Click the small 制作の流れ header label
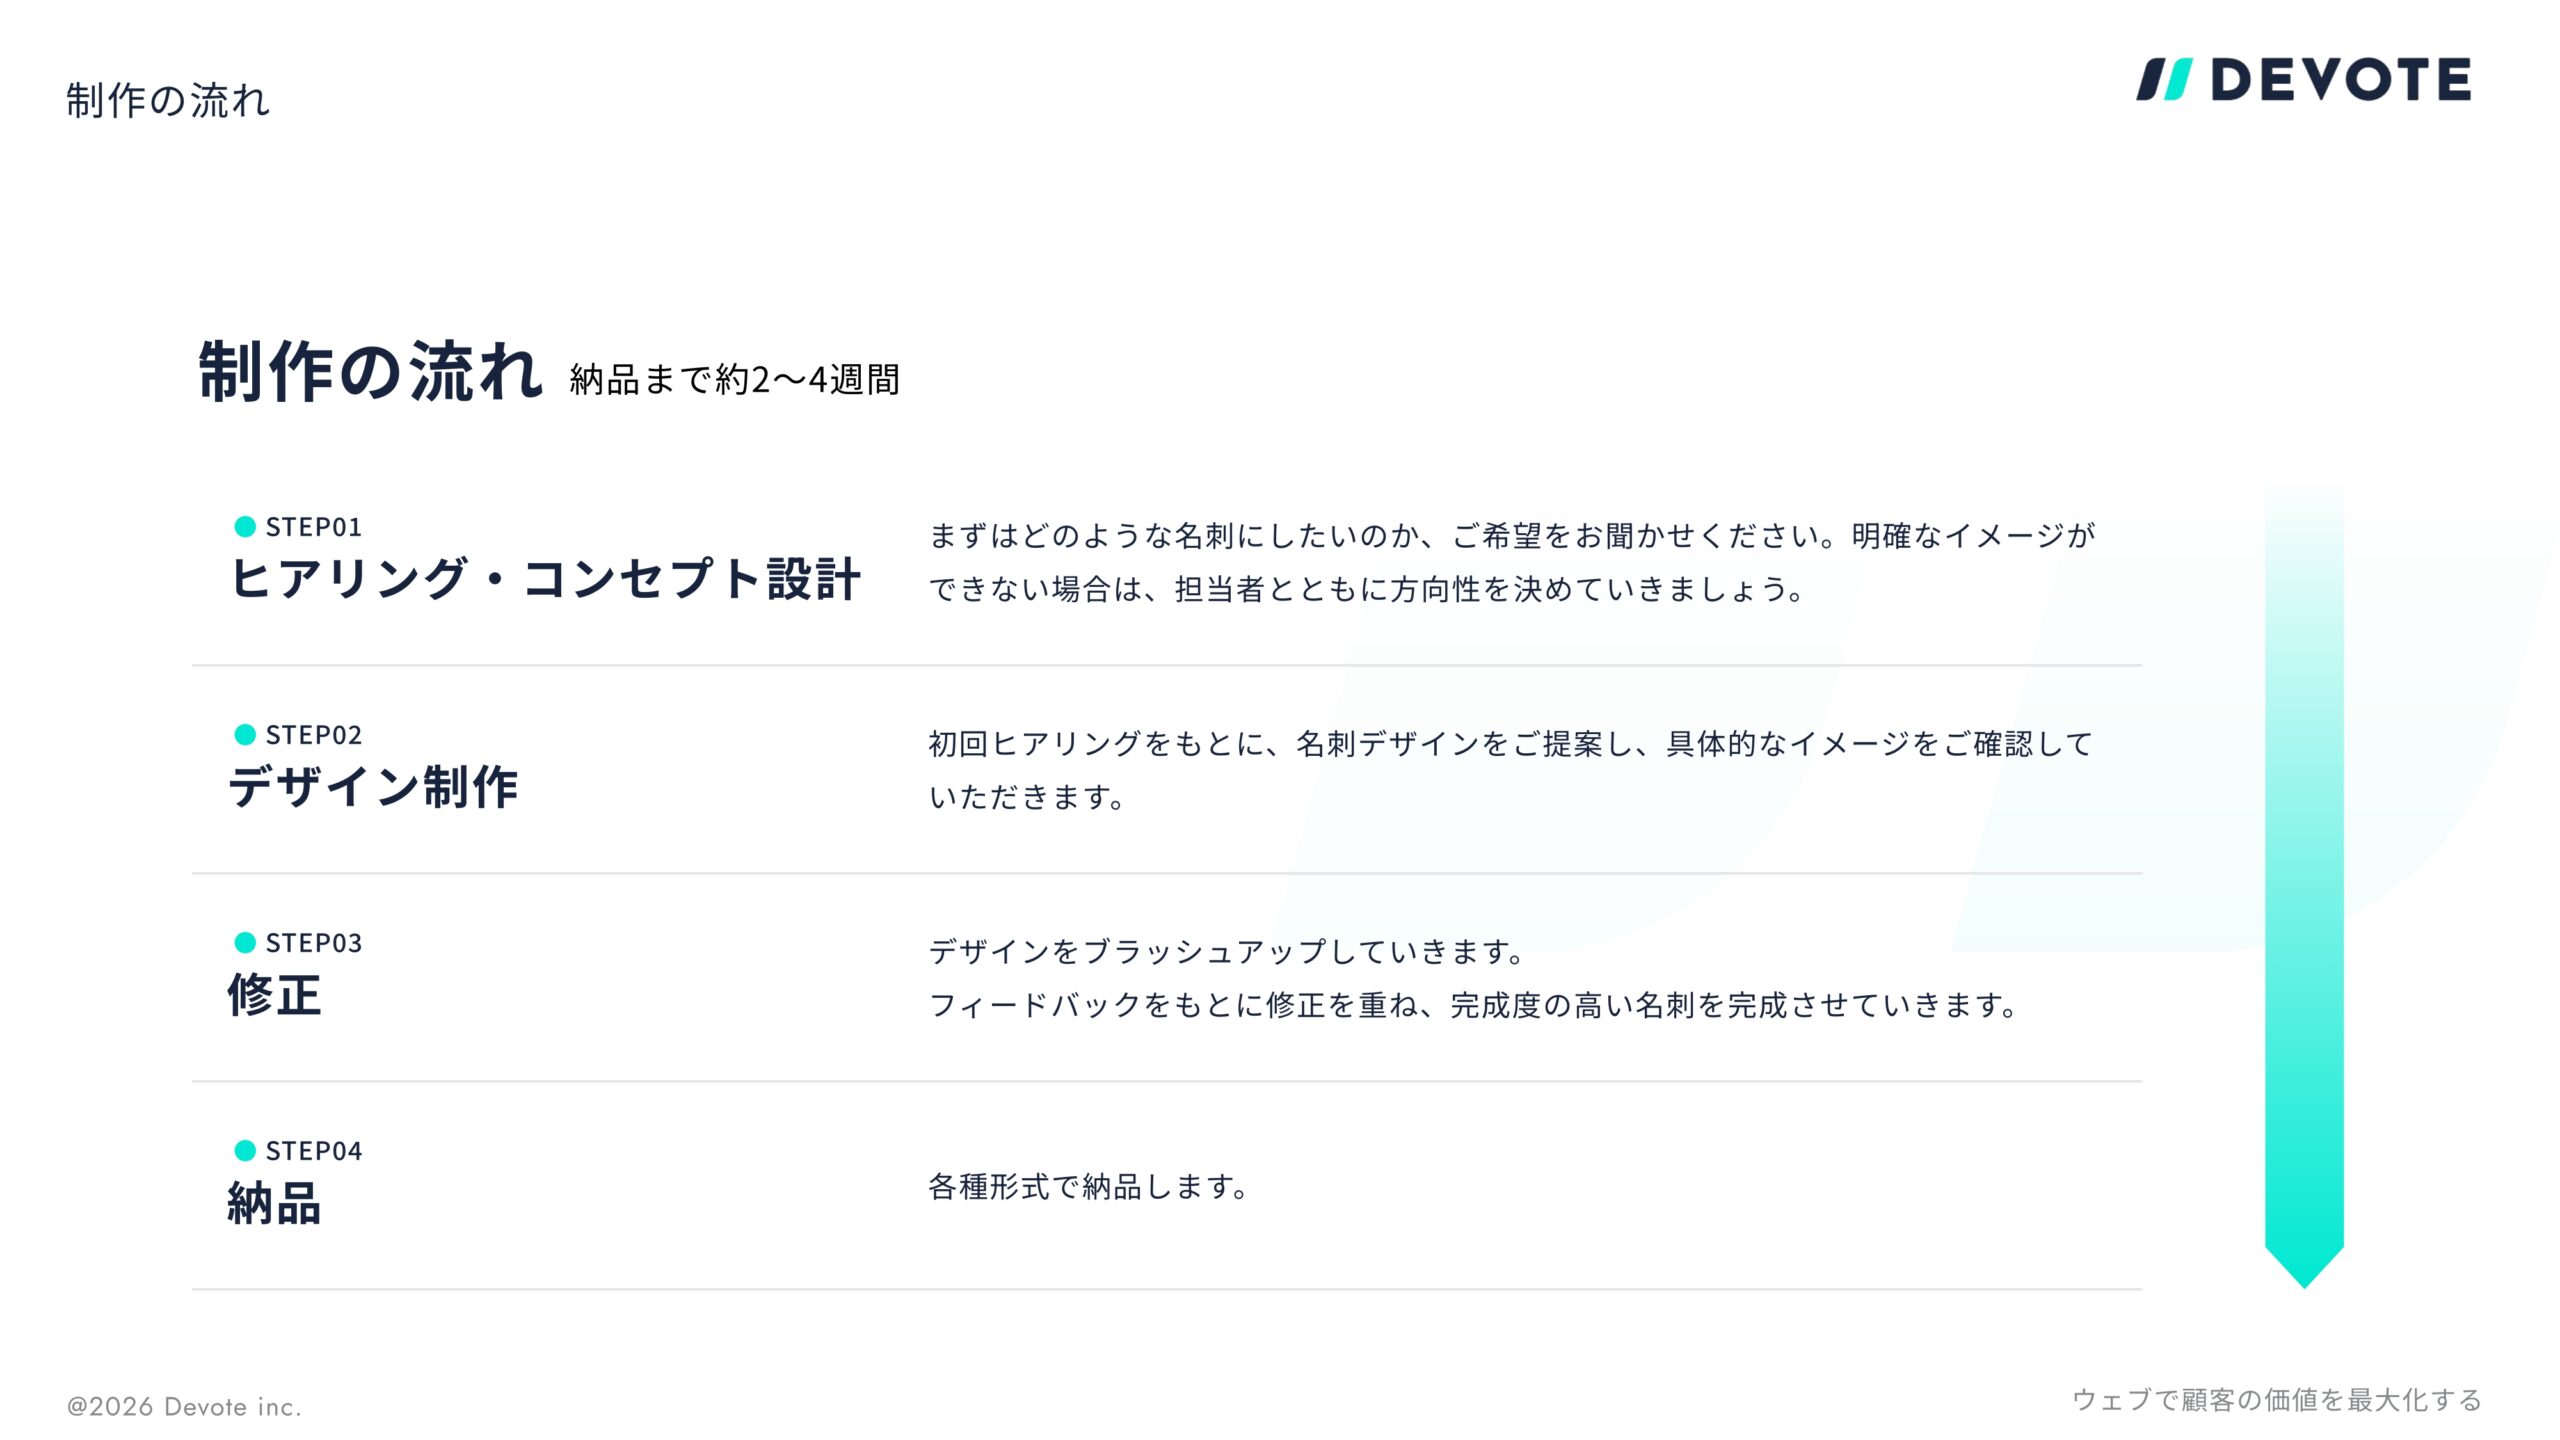2560x1440 pixels. pos(168,101)
